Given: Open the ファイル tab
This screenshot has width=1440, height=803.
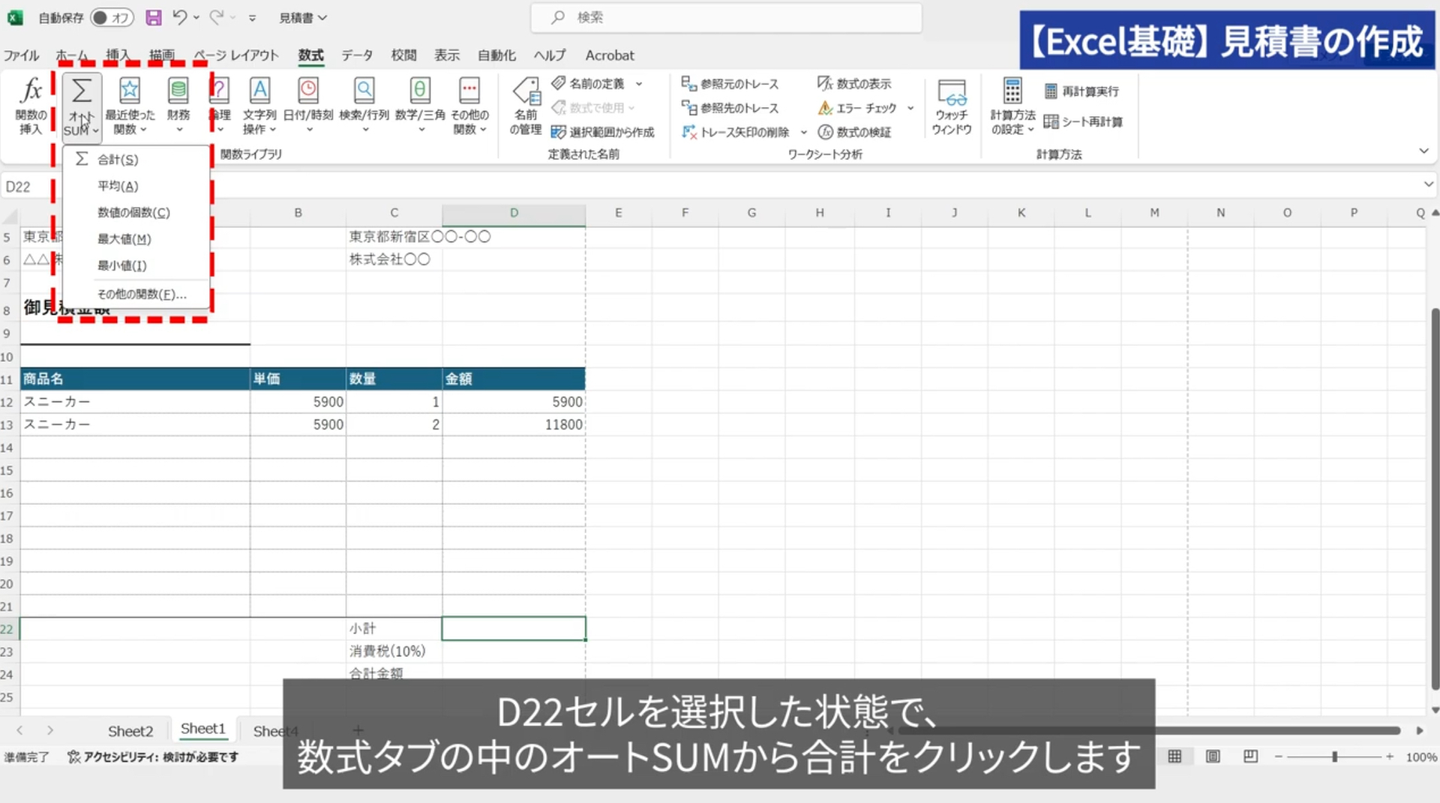Looking at the screenshot, I should (21, 55).
